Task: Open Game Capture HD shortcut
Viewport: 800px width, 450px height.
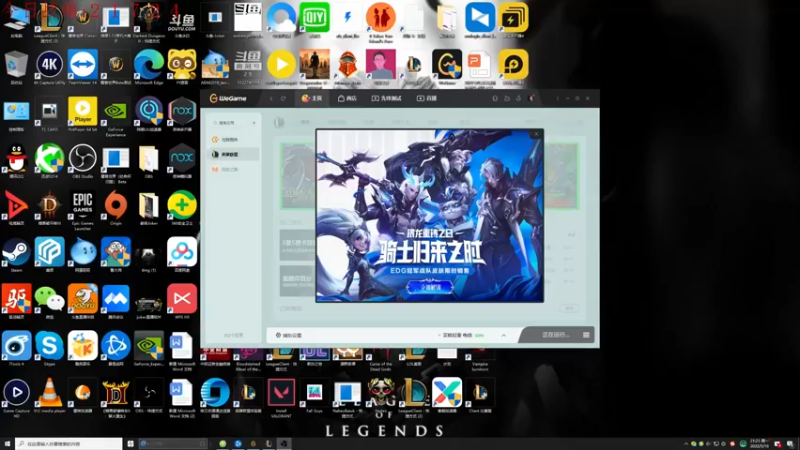Action: coord(16,398)
